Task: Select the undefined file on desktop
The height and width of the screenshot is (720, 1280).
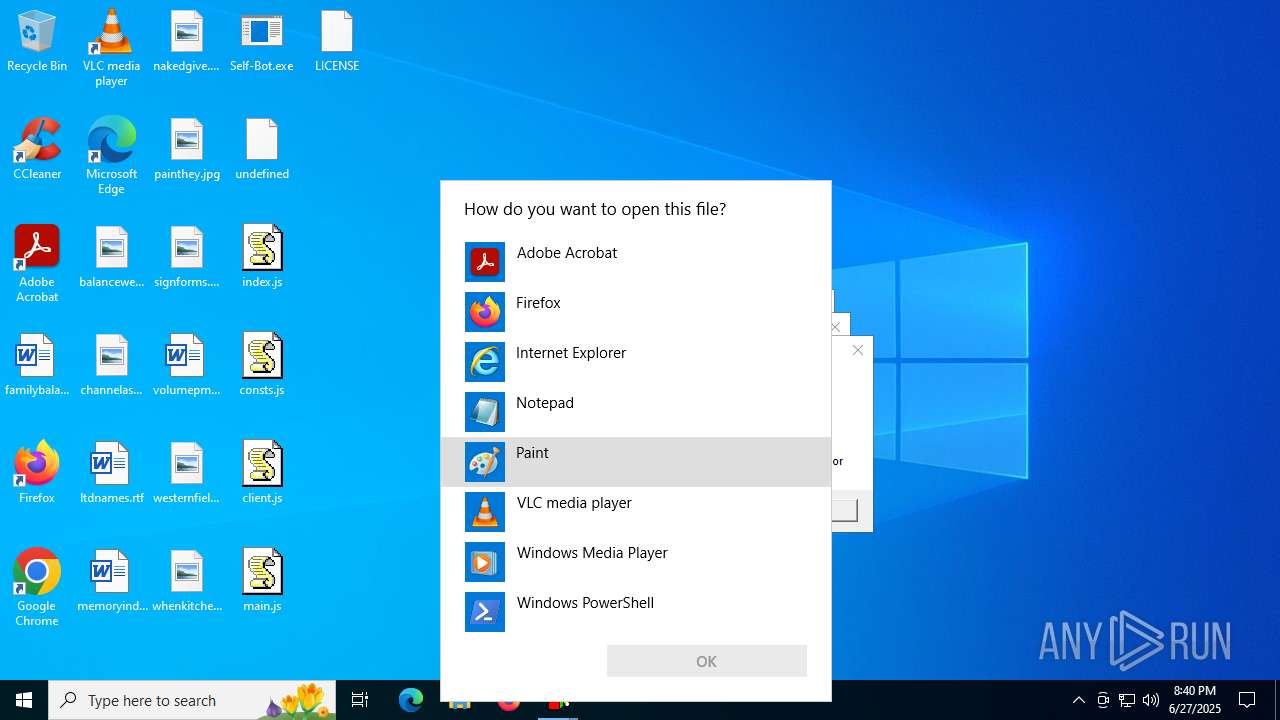Action: [x=261, y=150]
